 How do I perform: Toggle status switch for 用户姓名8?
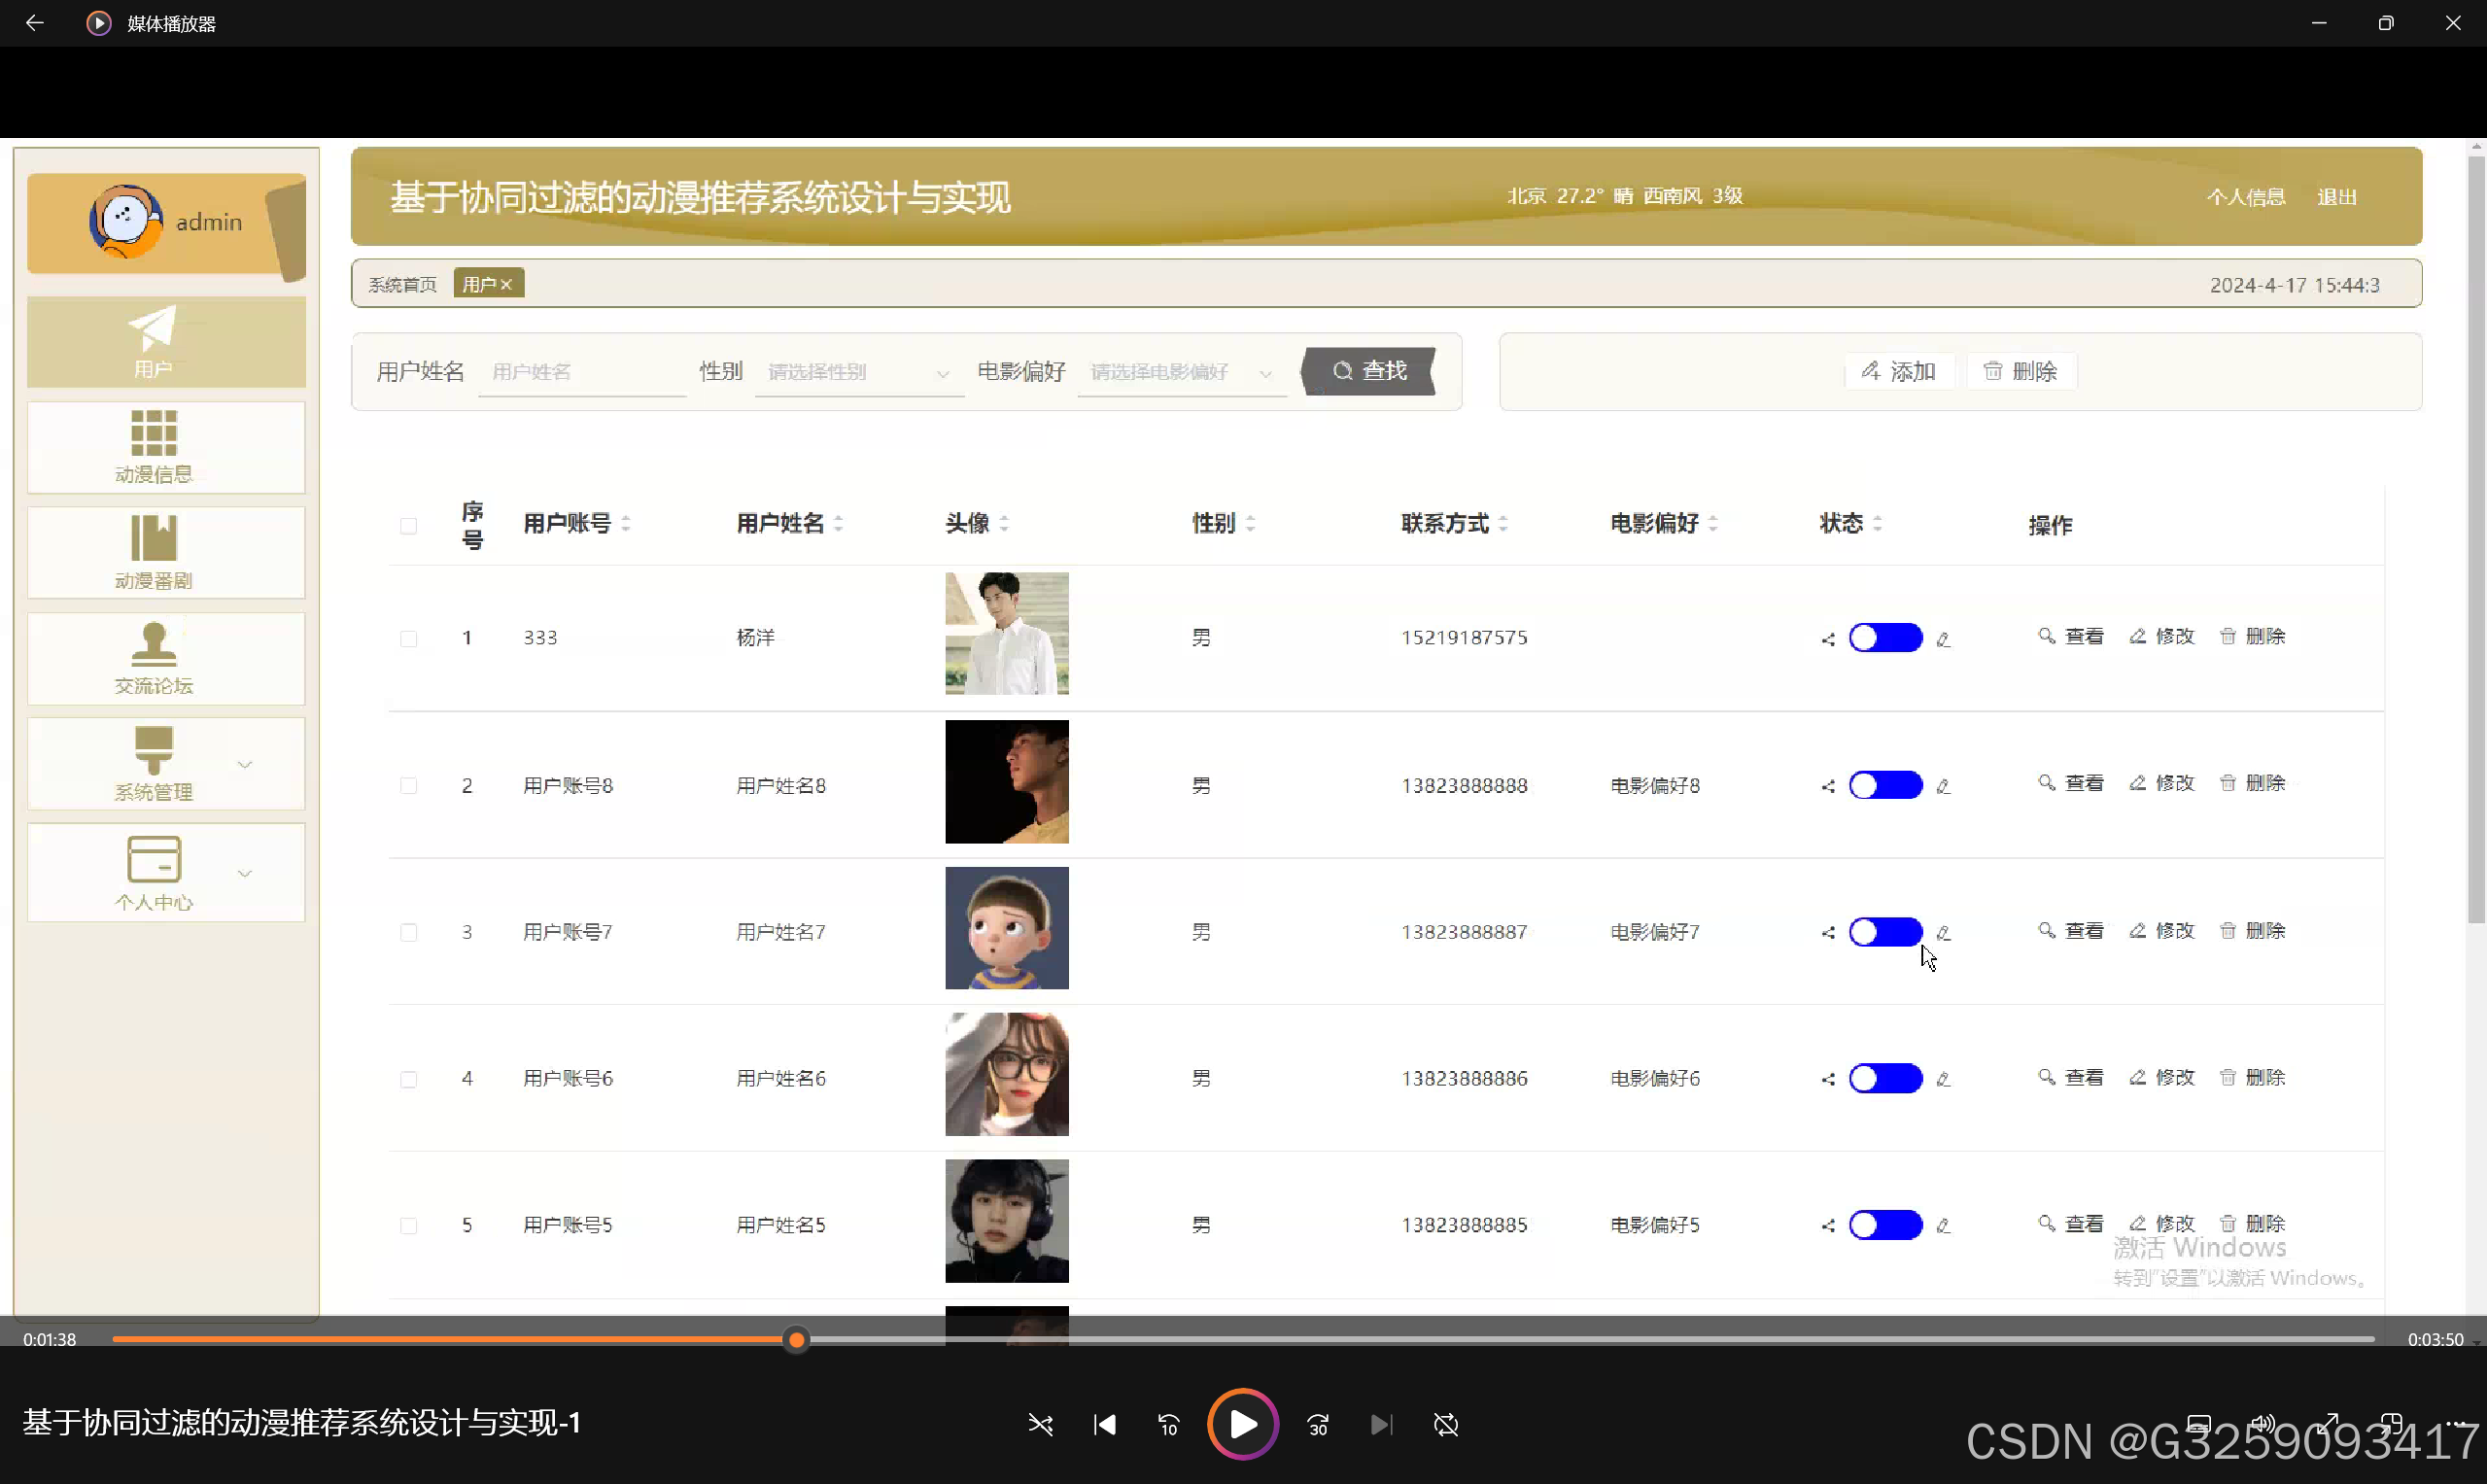(1885, 785)
